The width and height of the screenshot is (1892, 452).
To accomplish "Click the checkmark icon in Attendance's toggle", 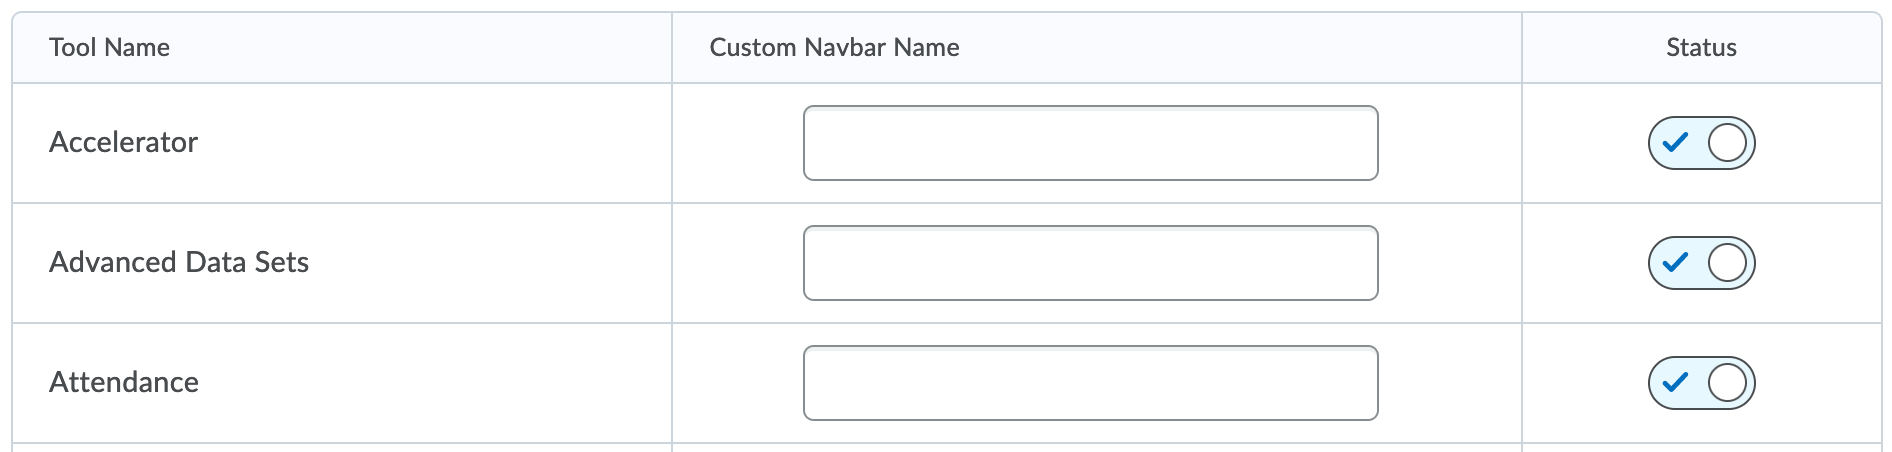I will click(x=1675, y=383).
